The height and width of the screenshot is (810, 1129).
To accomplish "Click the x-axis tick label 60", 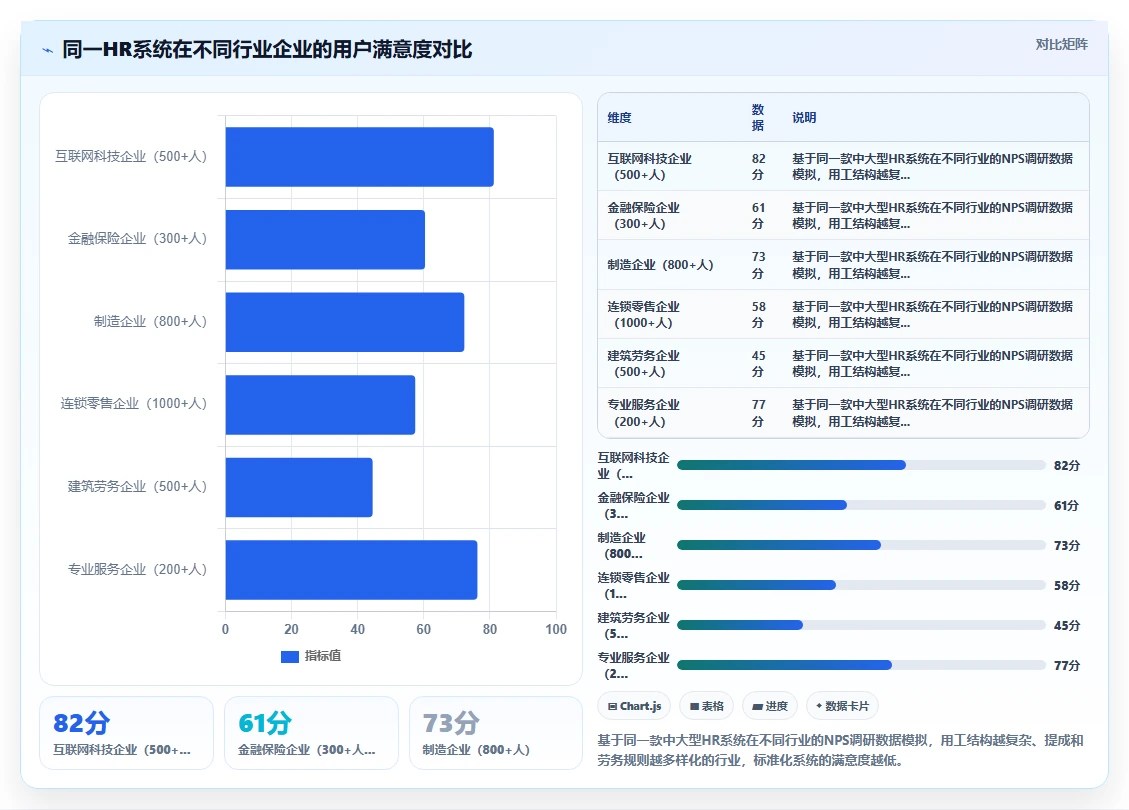I will click(x=423, y=629).
